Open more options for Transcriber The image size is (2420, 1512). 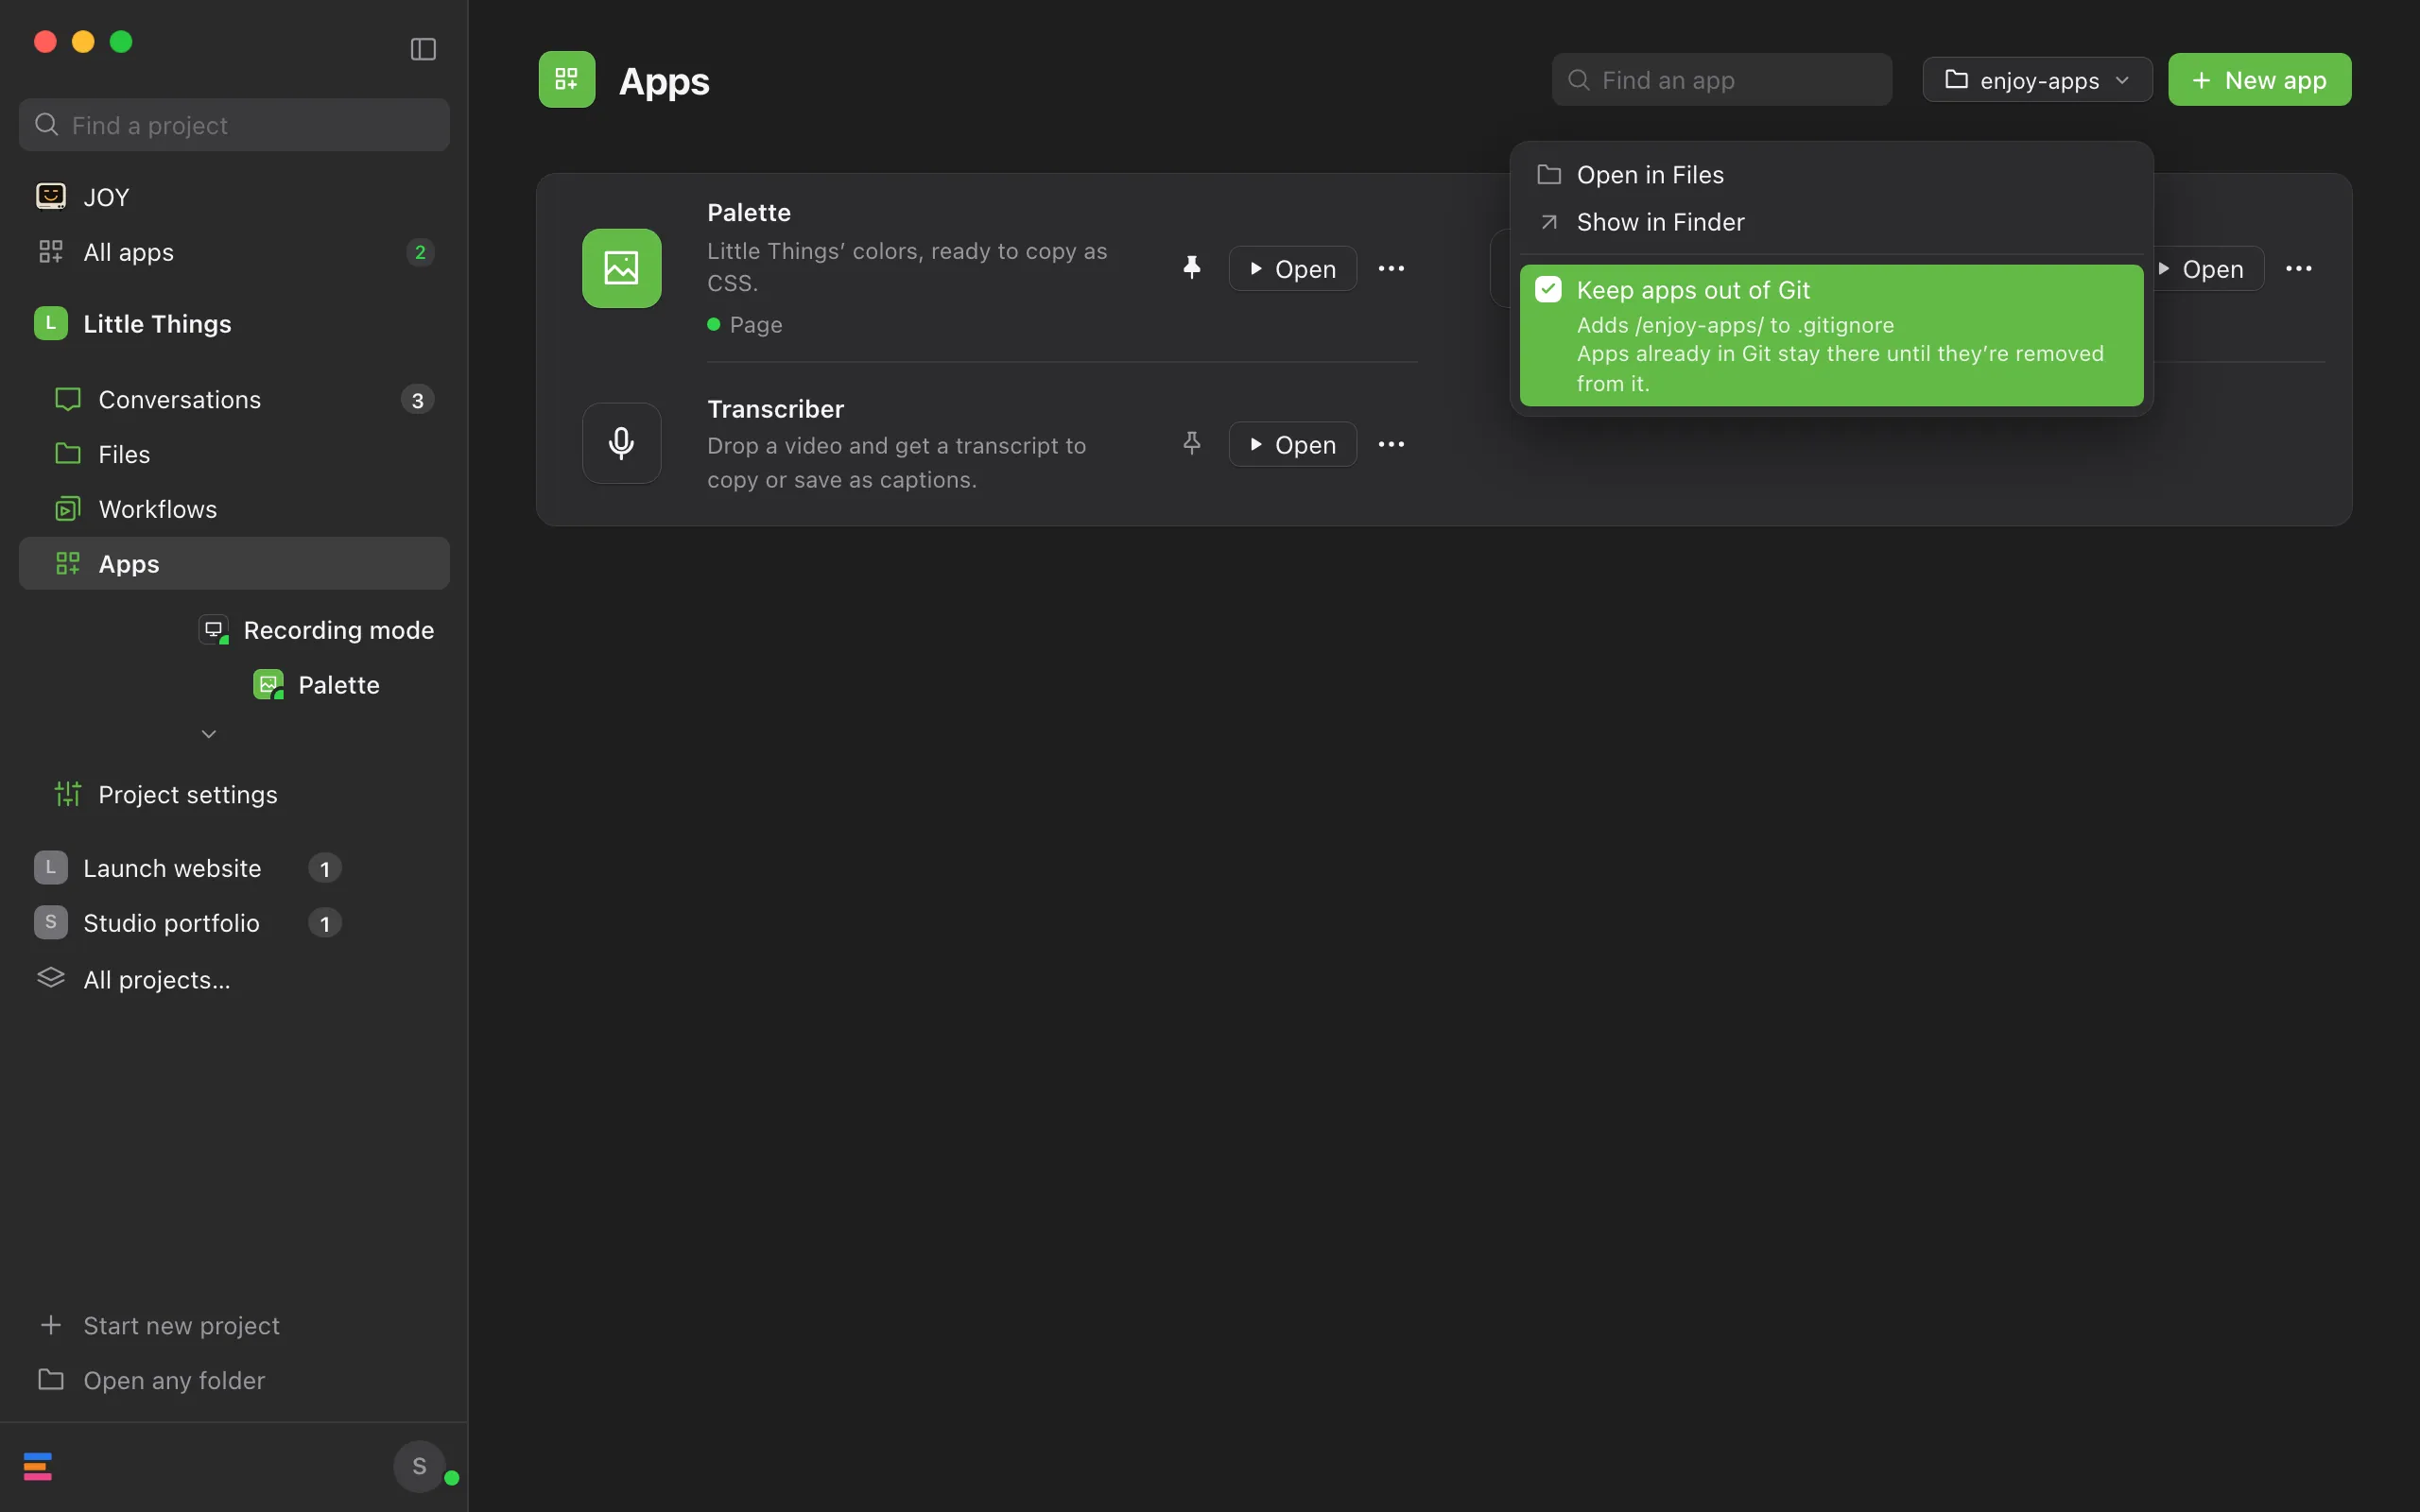click(x=1391, y=444)
